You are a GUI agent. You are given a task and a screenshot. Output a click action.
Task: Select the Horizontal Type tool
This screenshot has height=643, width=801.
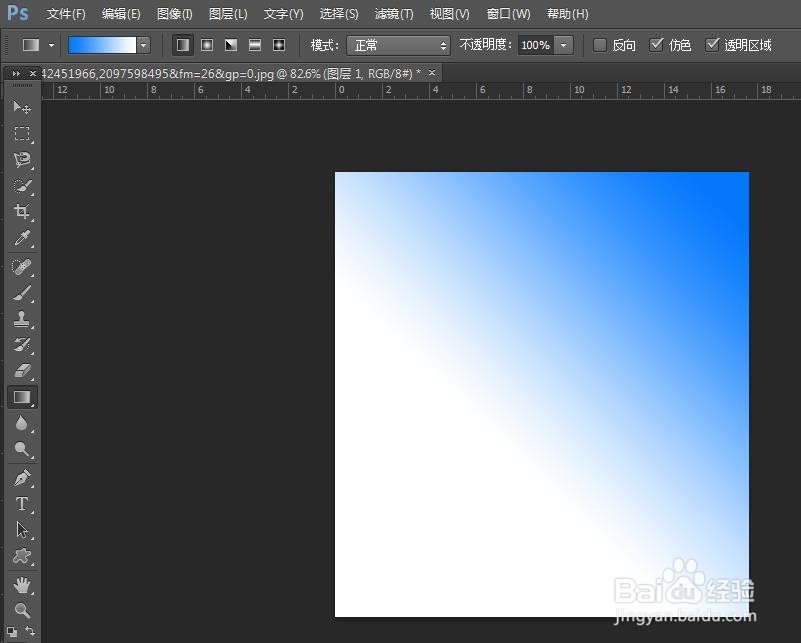[x=21, y=504]
